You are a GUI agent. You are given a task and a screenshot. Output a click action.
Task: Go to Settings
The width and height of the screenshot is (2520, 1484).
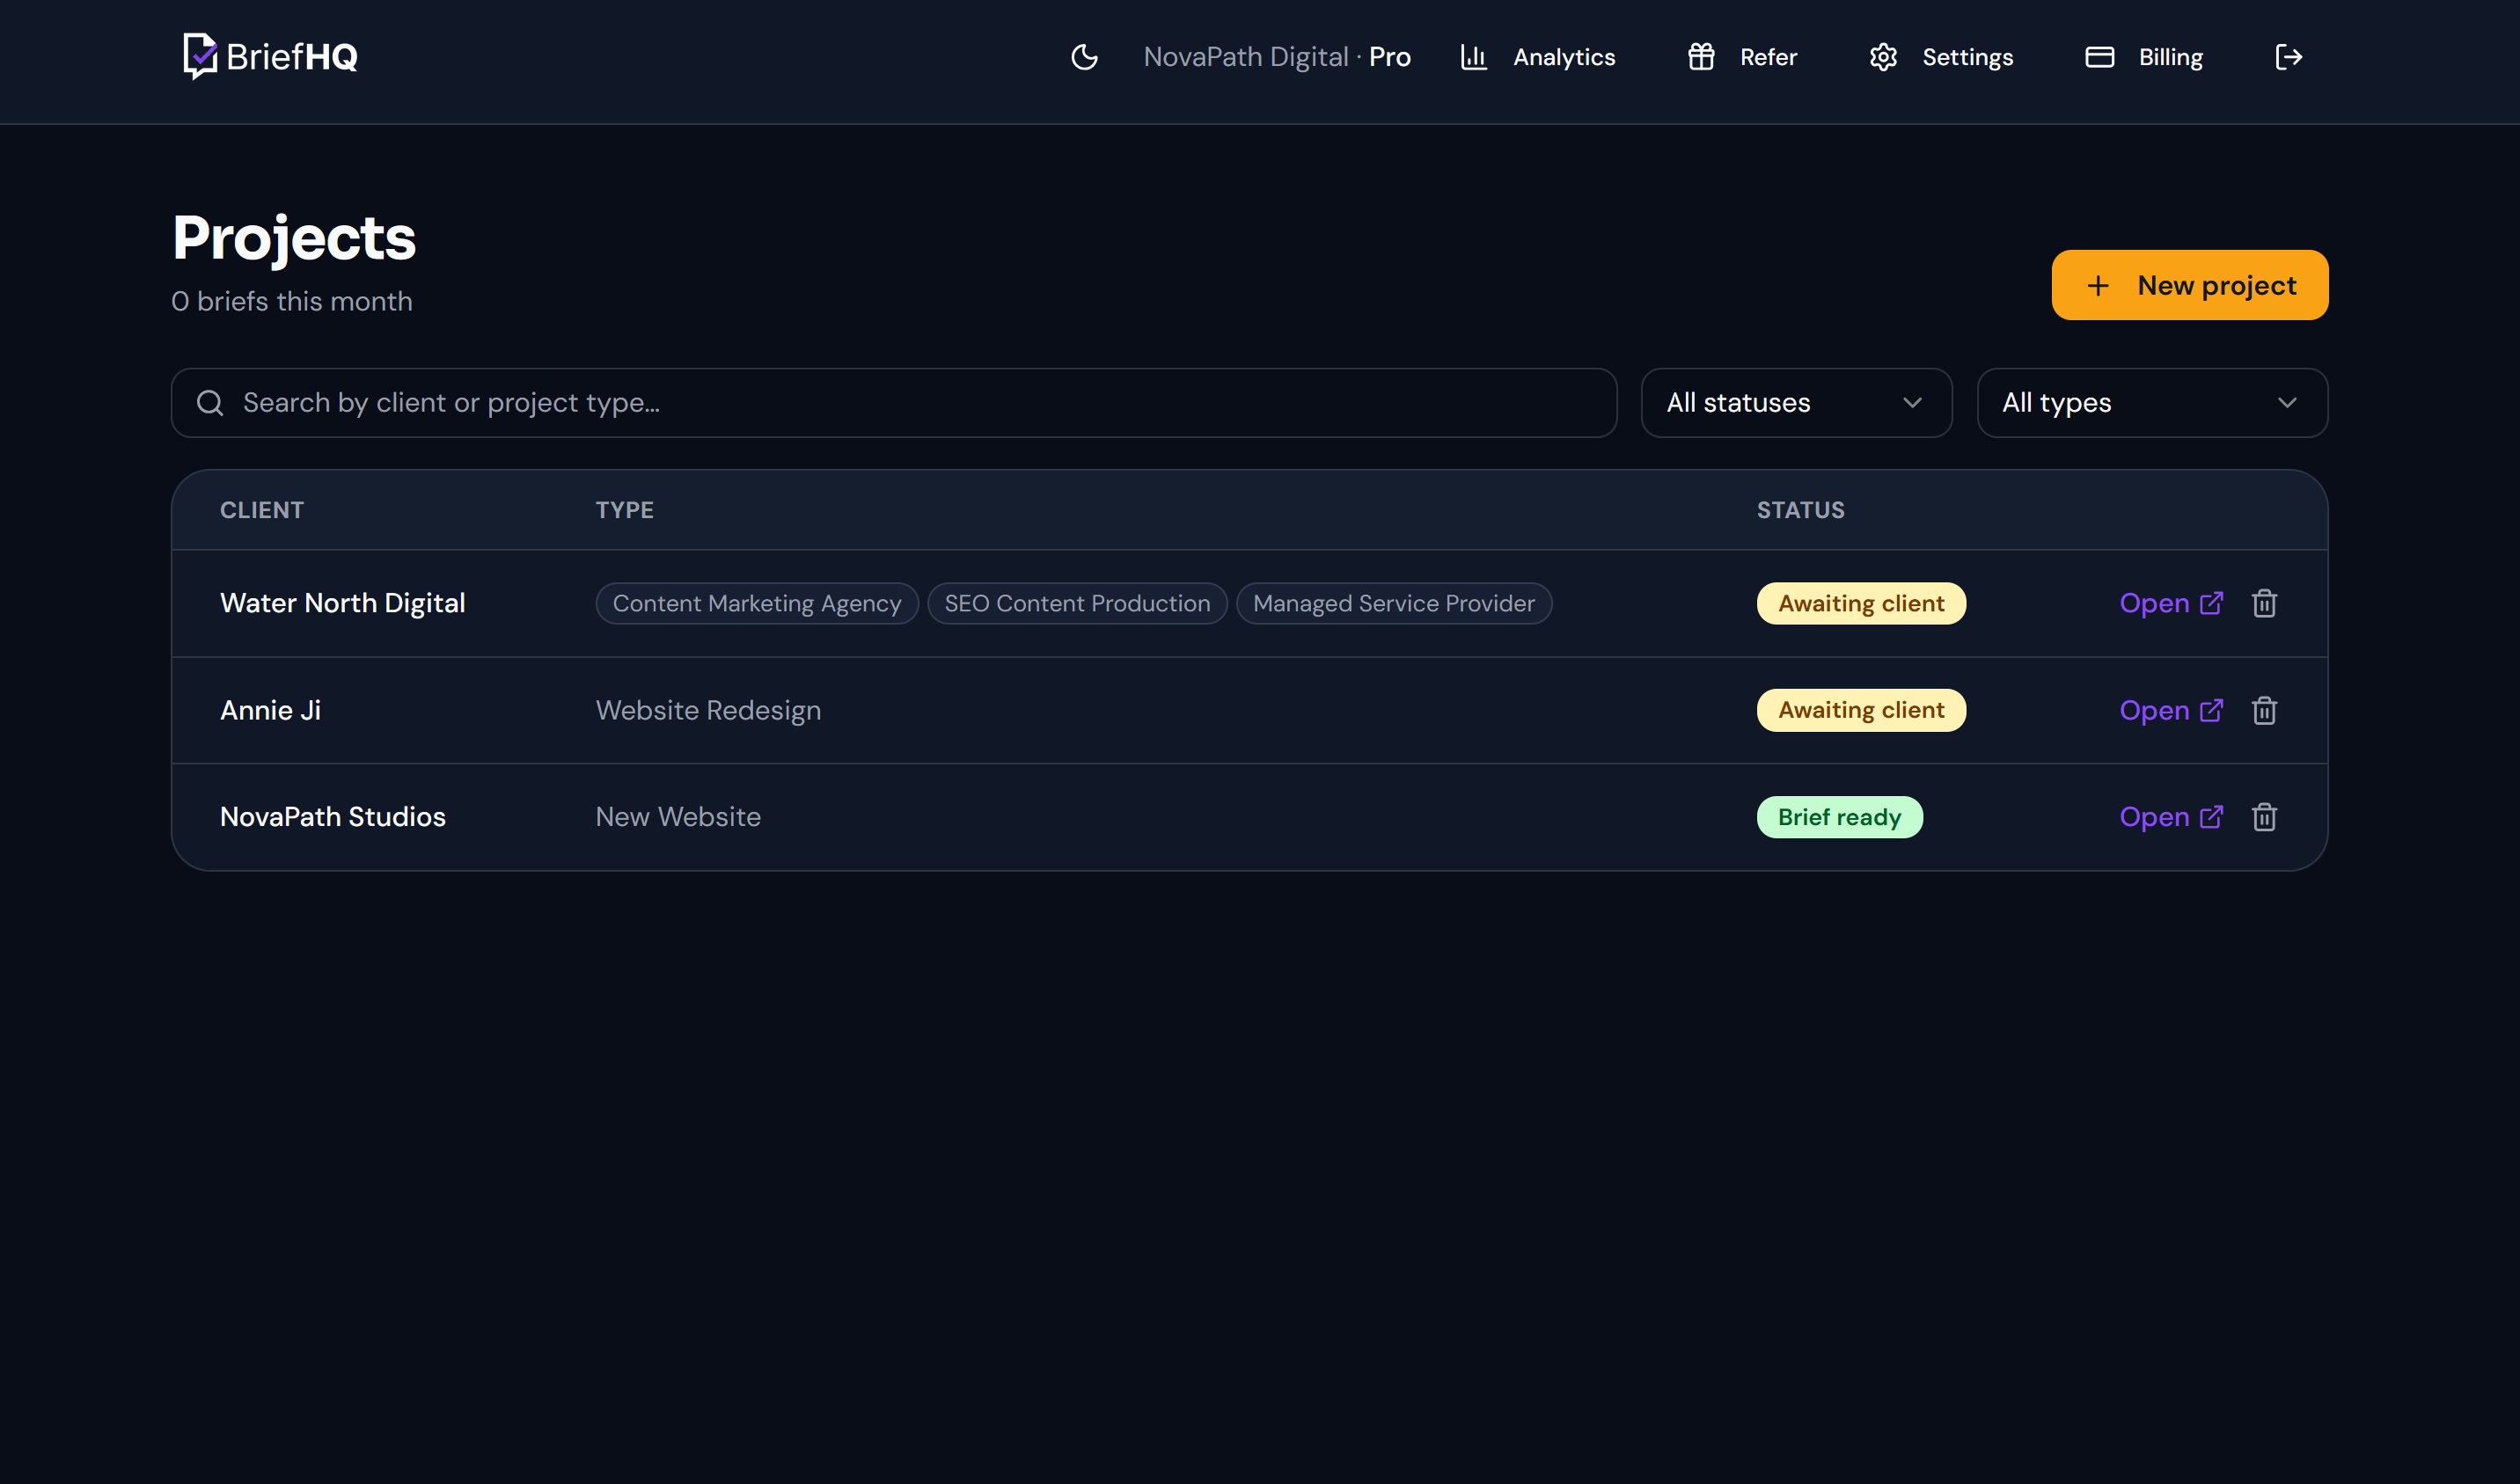click(1941, 57)
